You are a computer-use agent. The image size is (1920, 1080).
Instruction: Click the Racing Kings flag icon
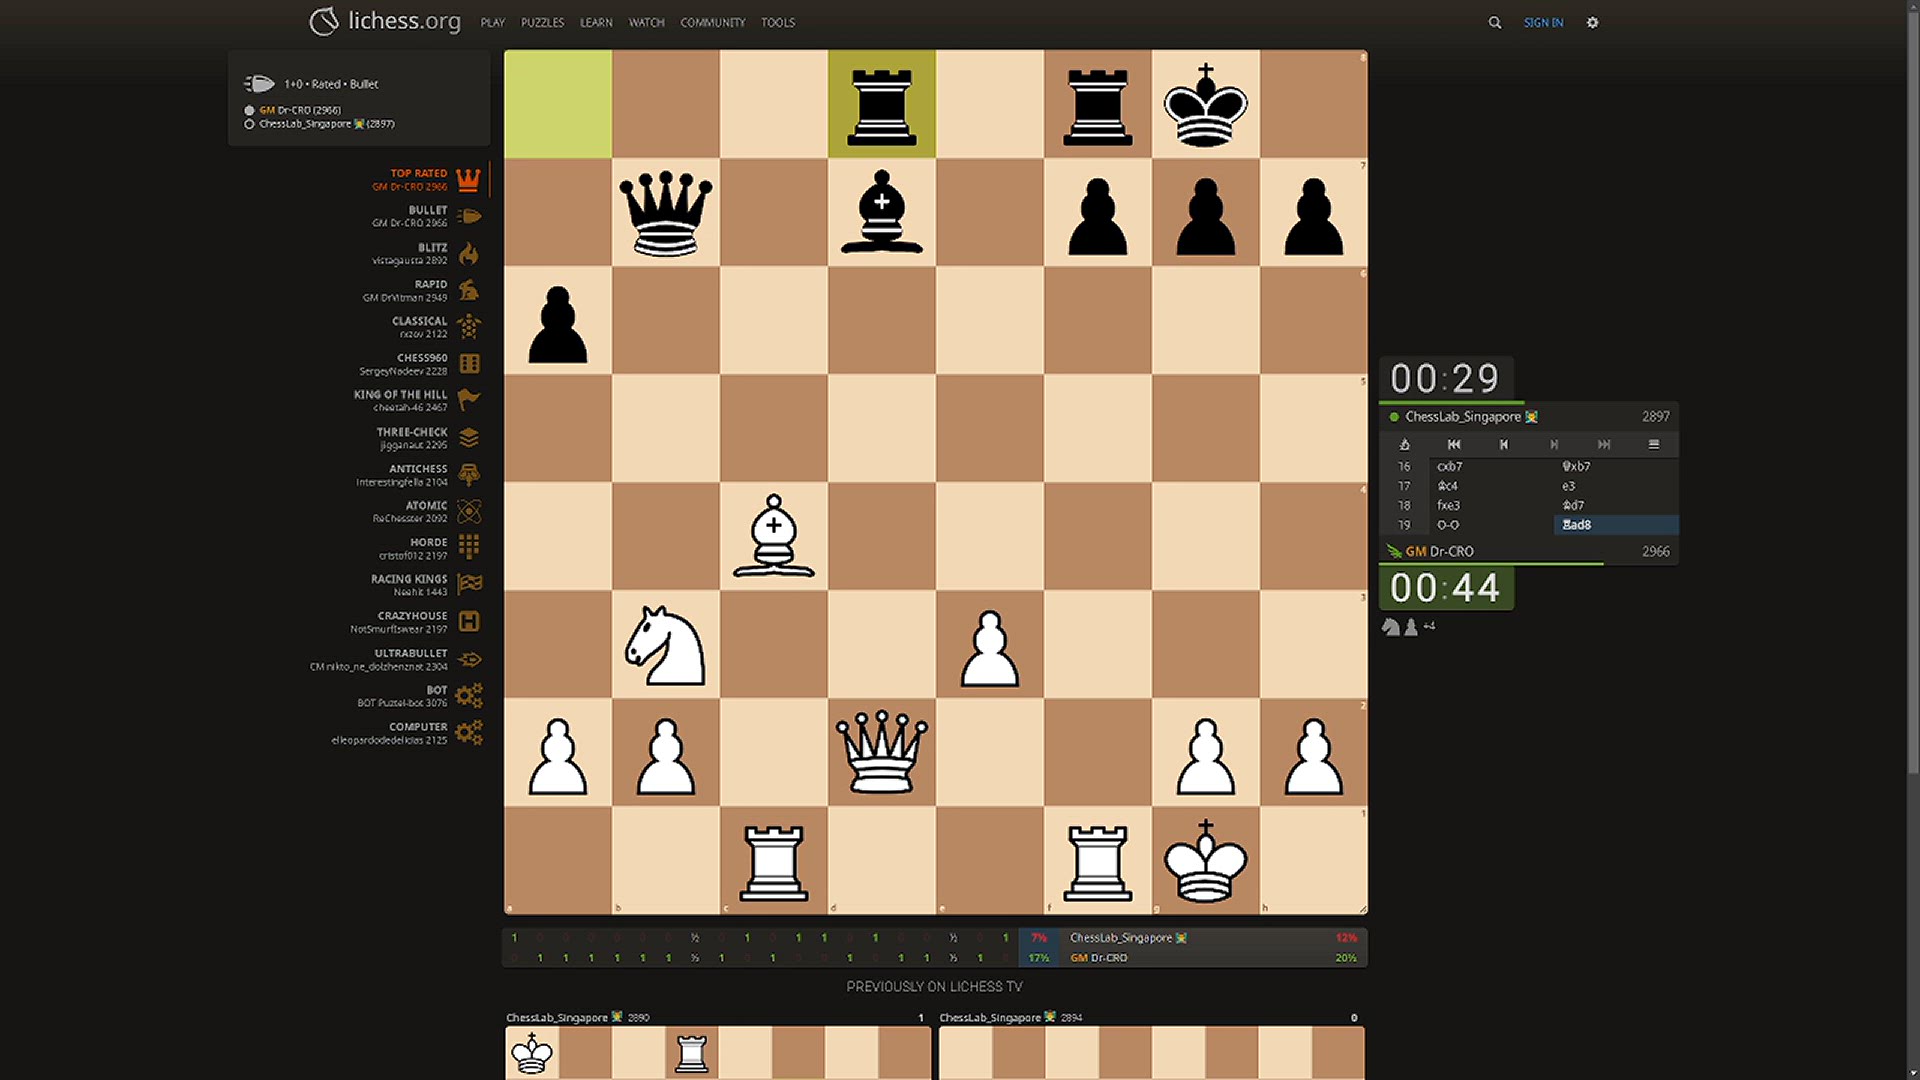point(469,584)
